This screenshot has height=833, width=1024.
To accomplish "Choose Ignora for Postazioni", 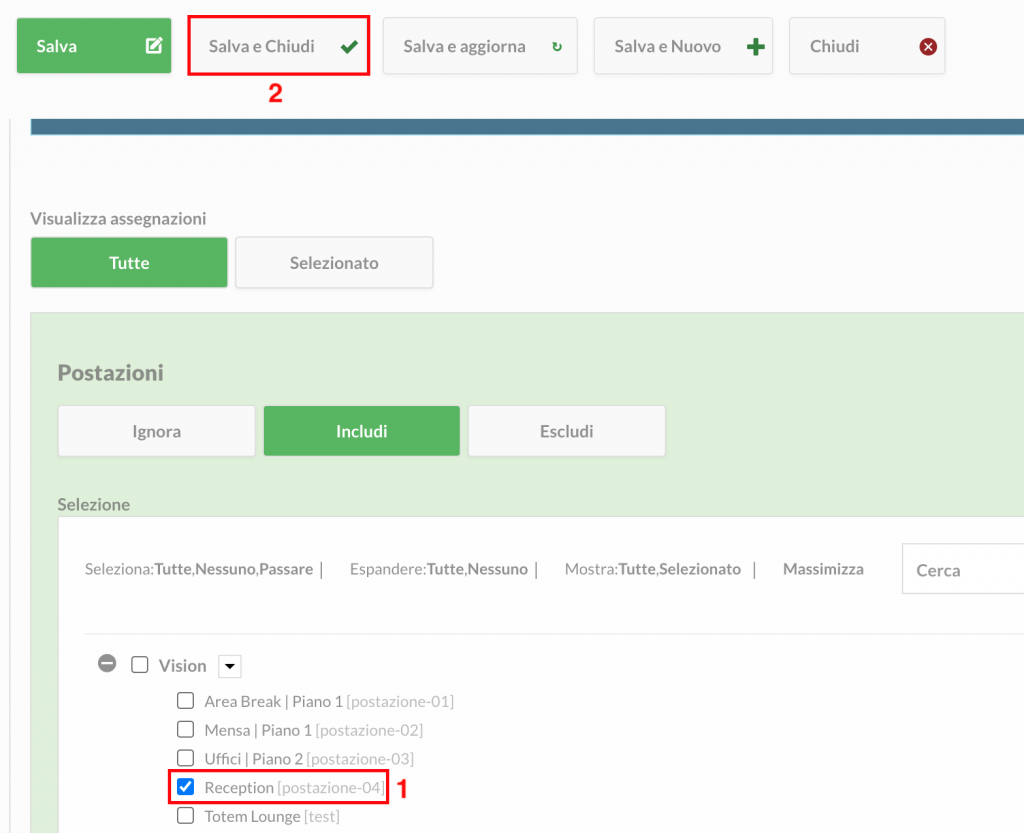I will [157, 431].
